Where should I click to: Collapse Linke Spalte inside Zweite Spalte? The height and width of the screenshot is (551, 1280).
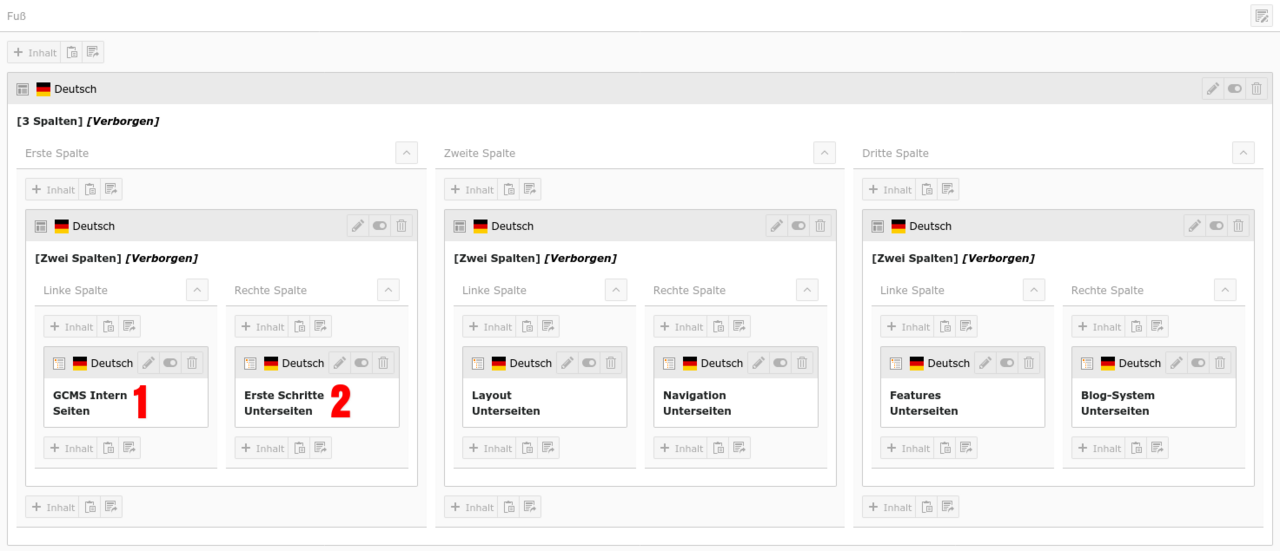(616, 290)
